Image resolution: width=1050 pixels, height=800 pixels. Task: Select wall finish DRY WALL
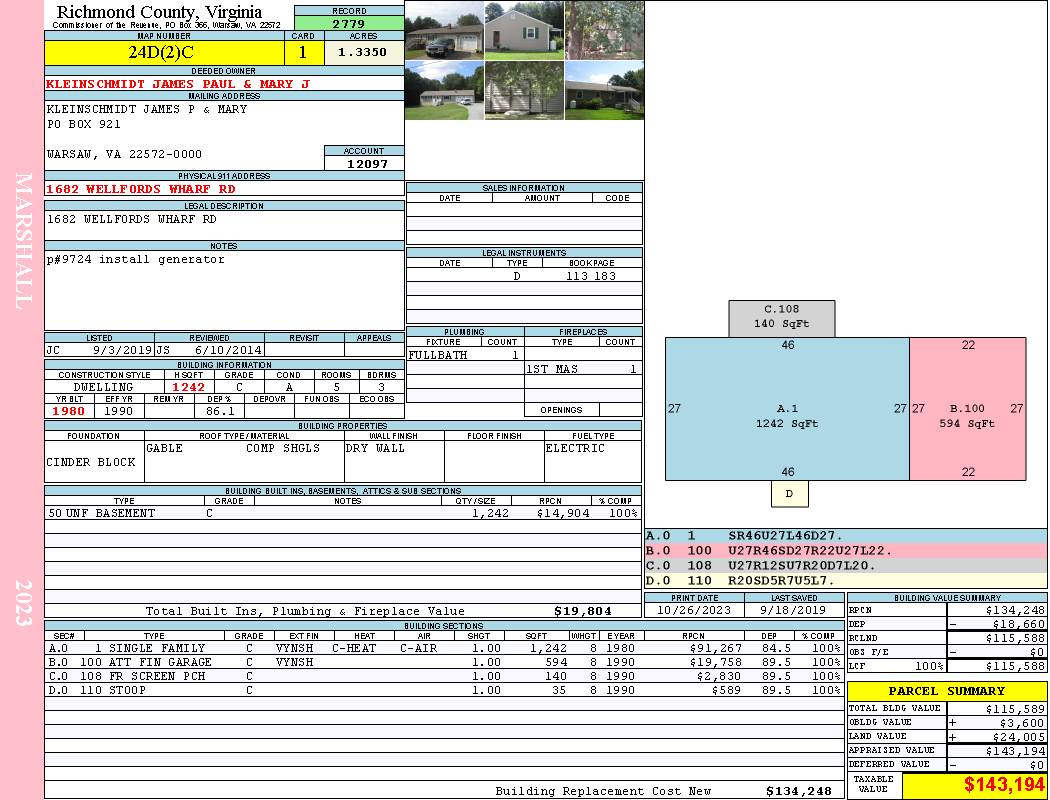pyautogui.click(x=375, y=448)
